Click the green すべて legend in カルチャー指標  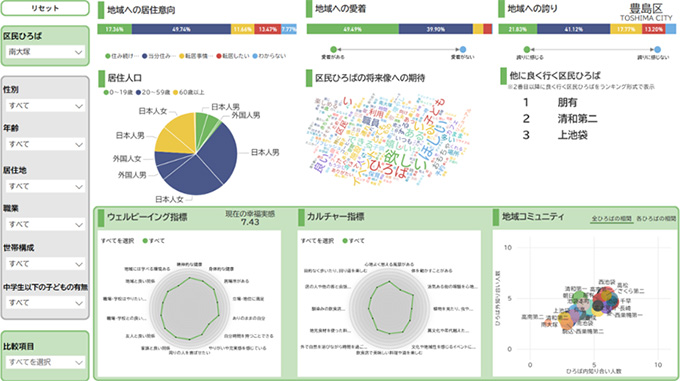(x=353, y=241)
